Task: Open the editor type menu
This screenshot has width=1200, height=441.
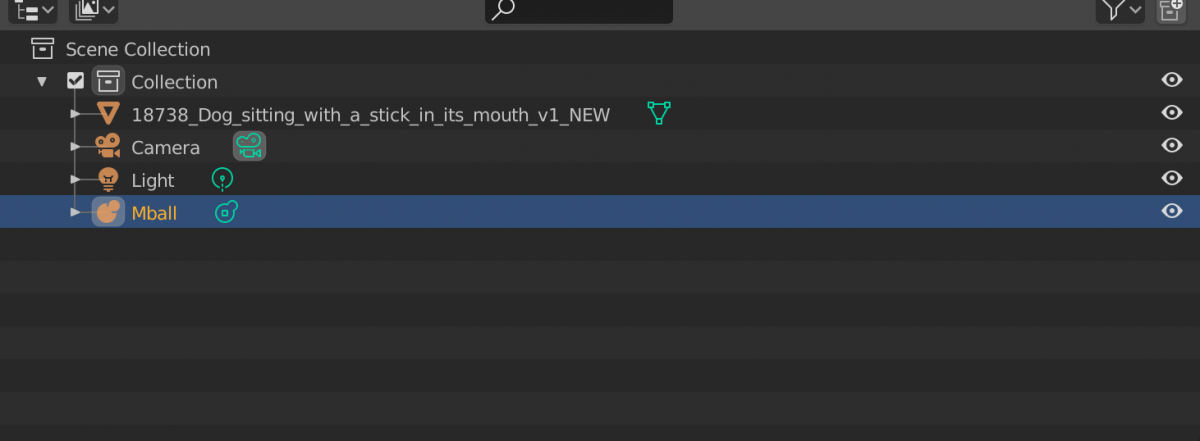Action: coord(32,10)
